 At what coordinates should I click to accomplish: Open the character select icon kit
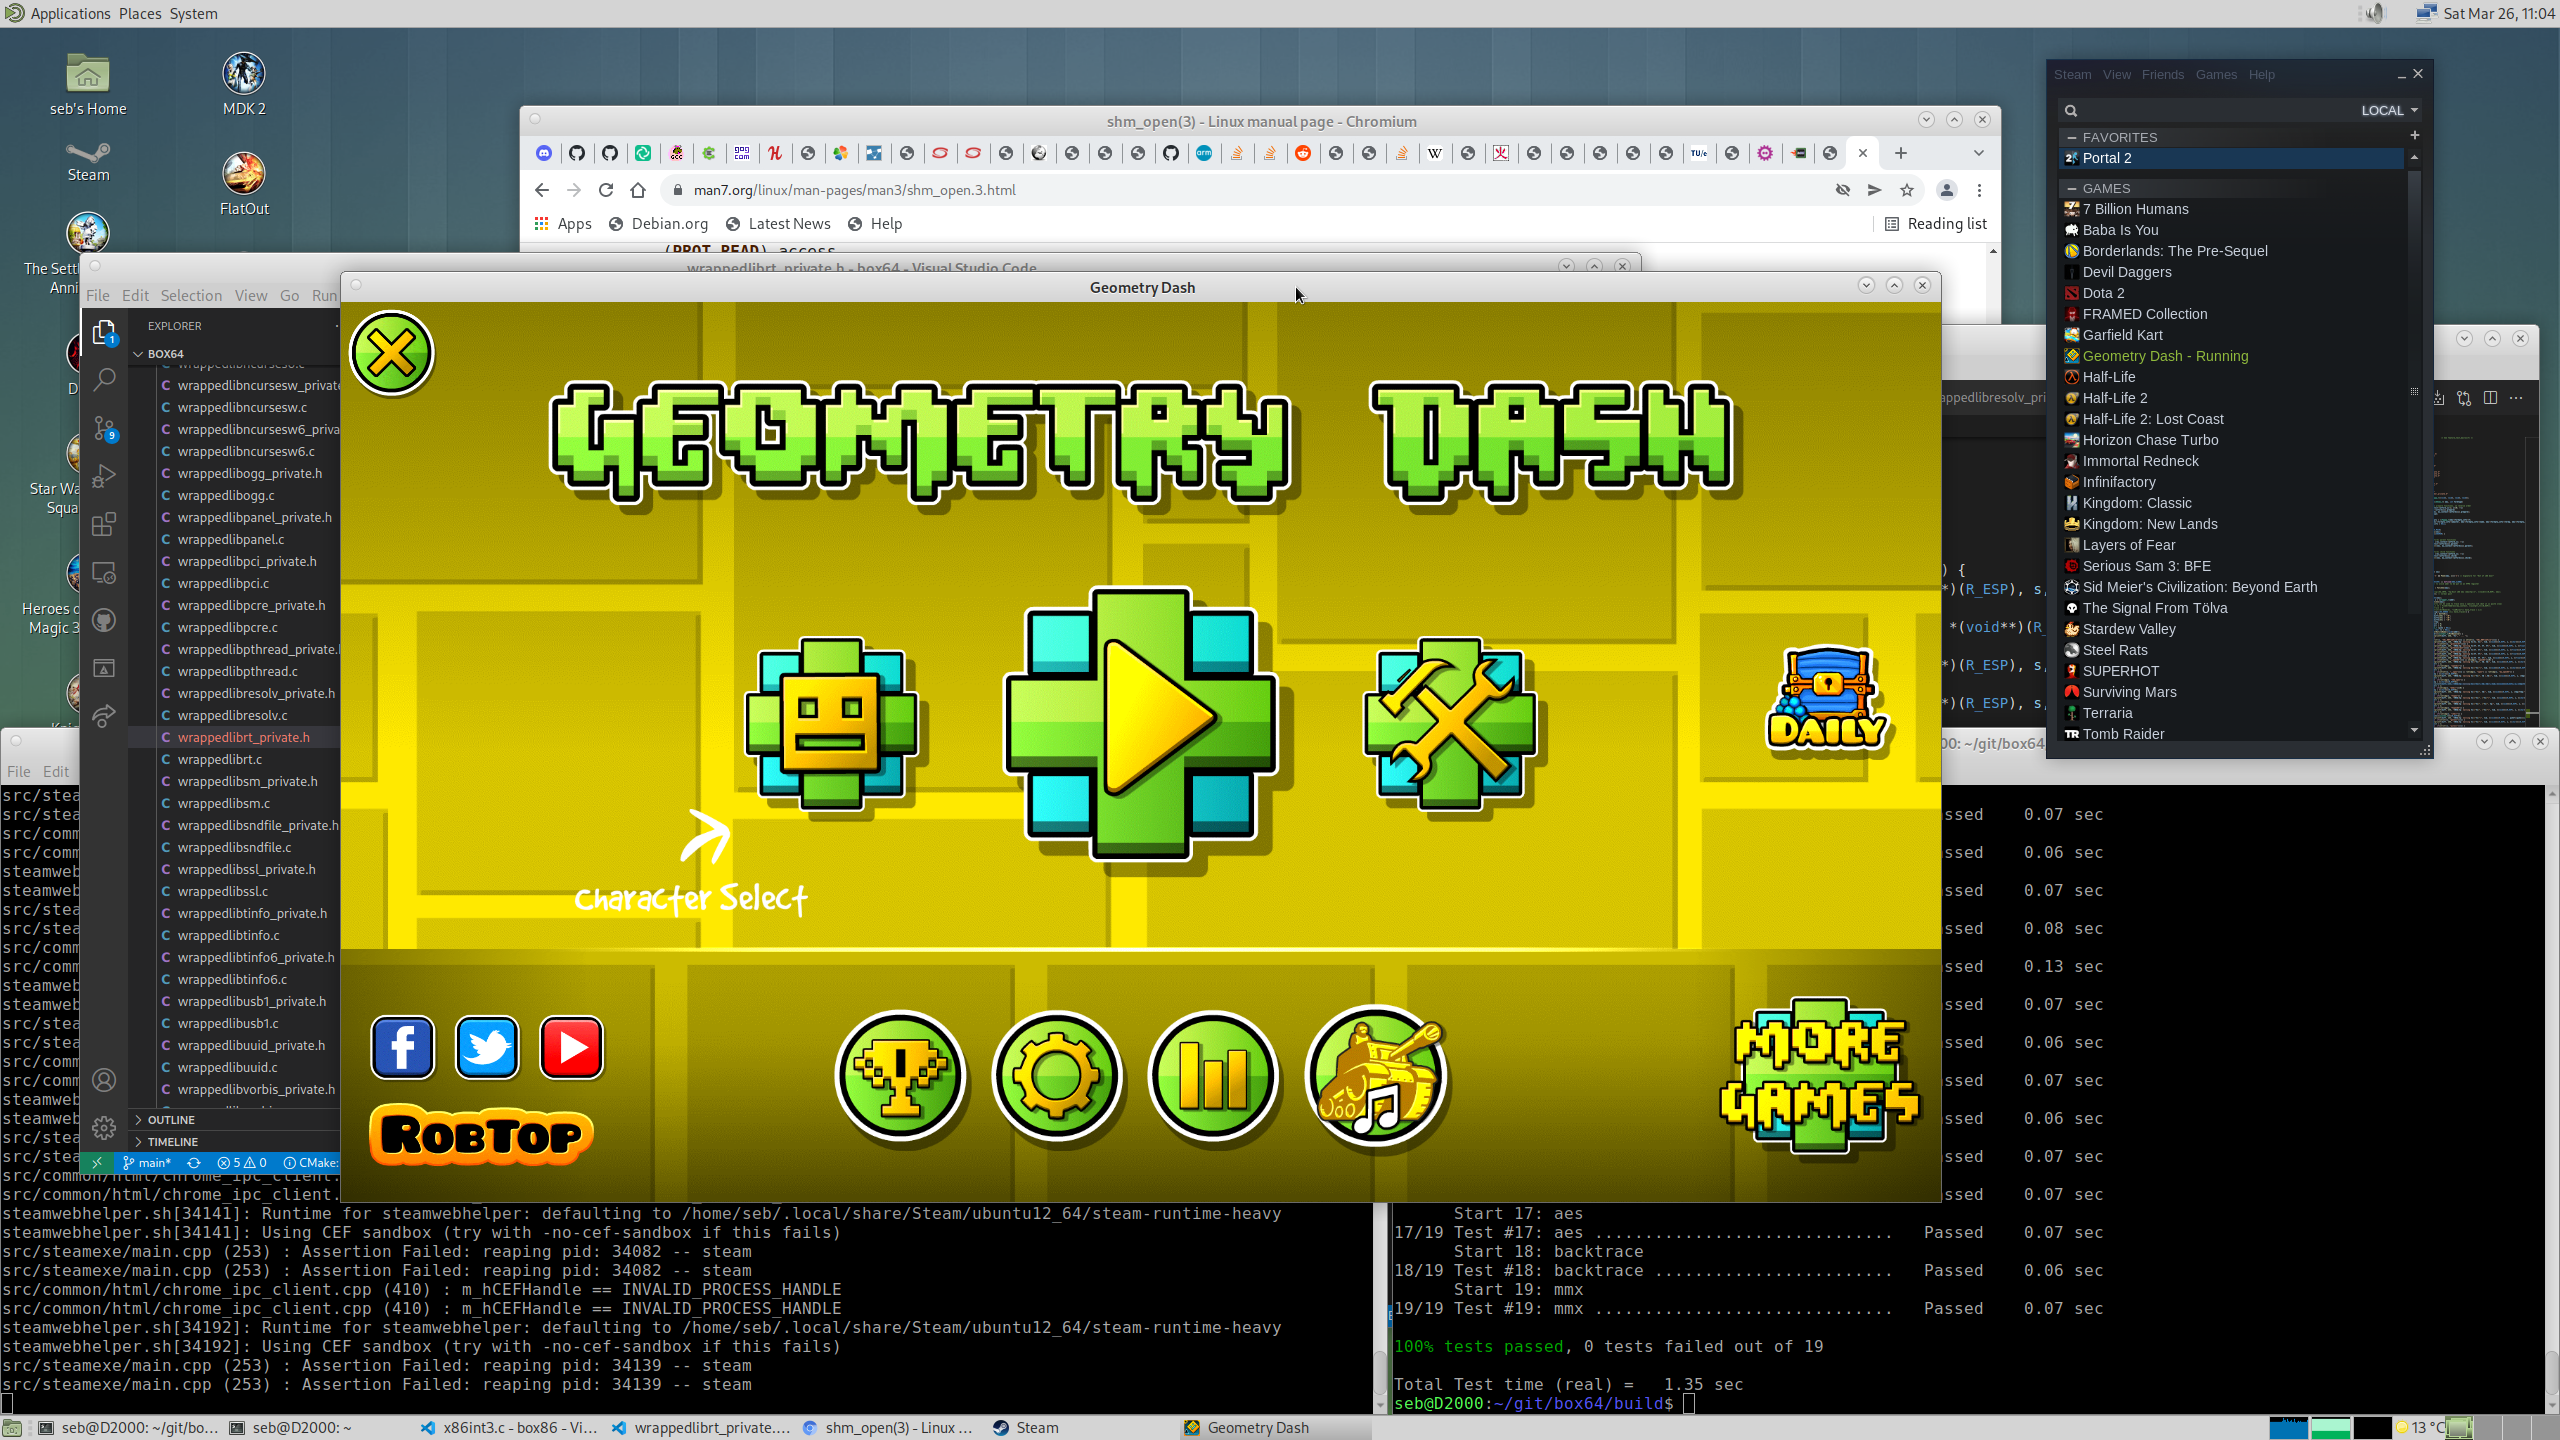coord(831,723)
